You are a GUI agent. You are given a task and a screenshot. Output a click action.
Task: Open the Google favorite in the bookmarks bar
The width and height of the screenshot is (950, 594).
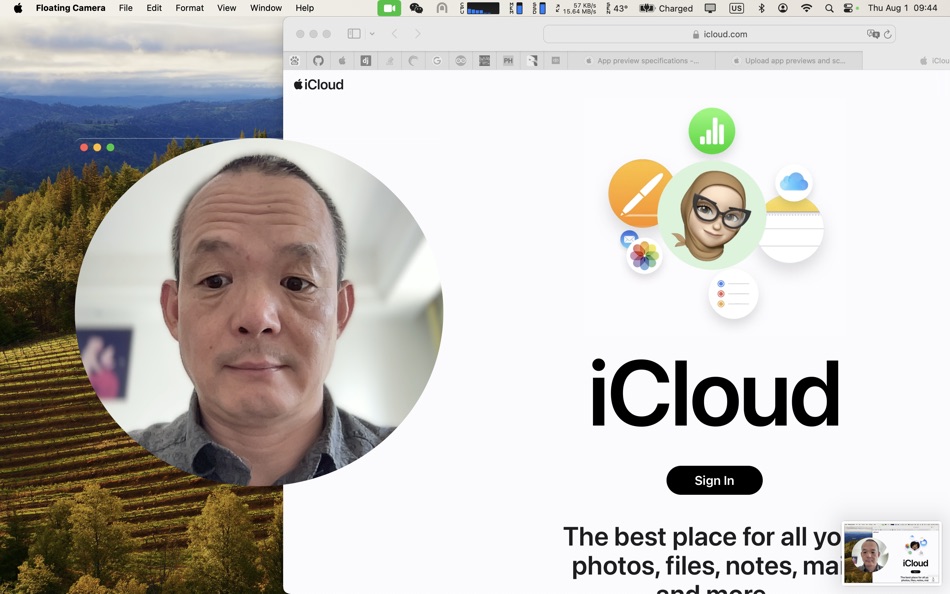[437, 60]
